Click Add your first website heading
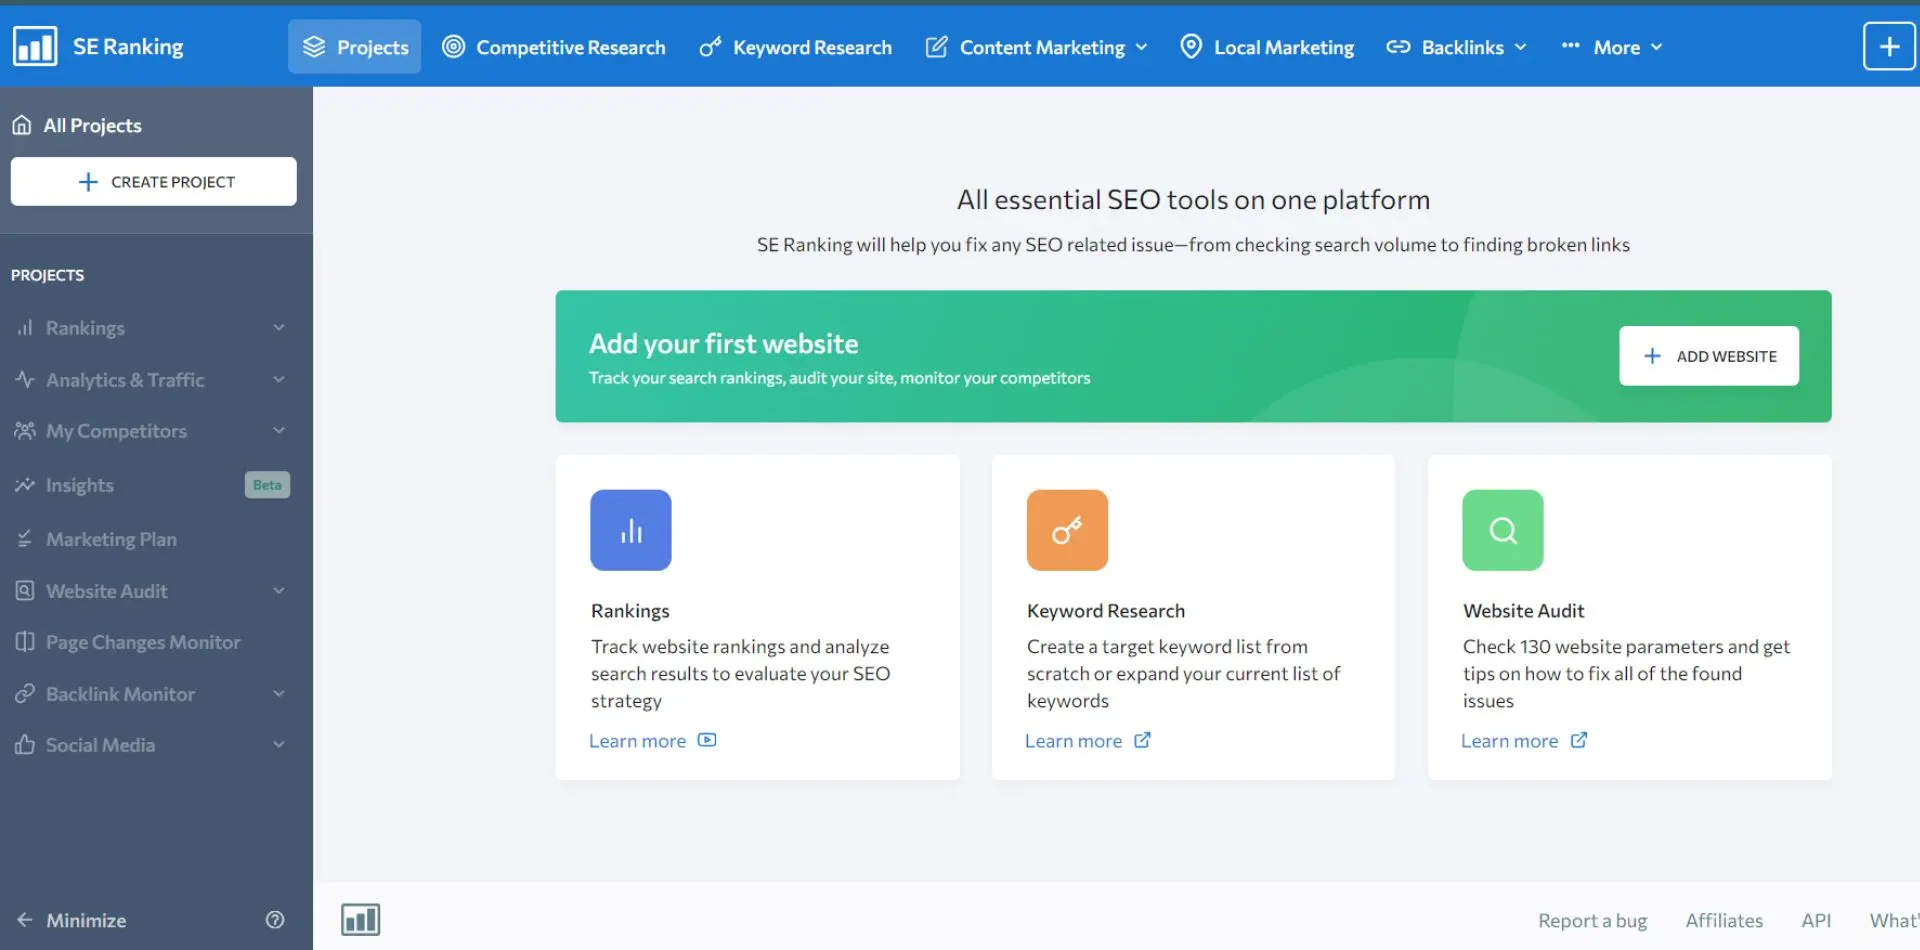The width and height of the screenshot is (1920, 950). point(723,344)
